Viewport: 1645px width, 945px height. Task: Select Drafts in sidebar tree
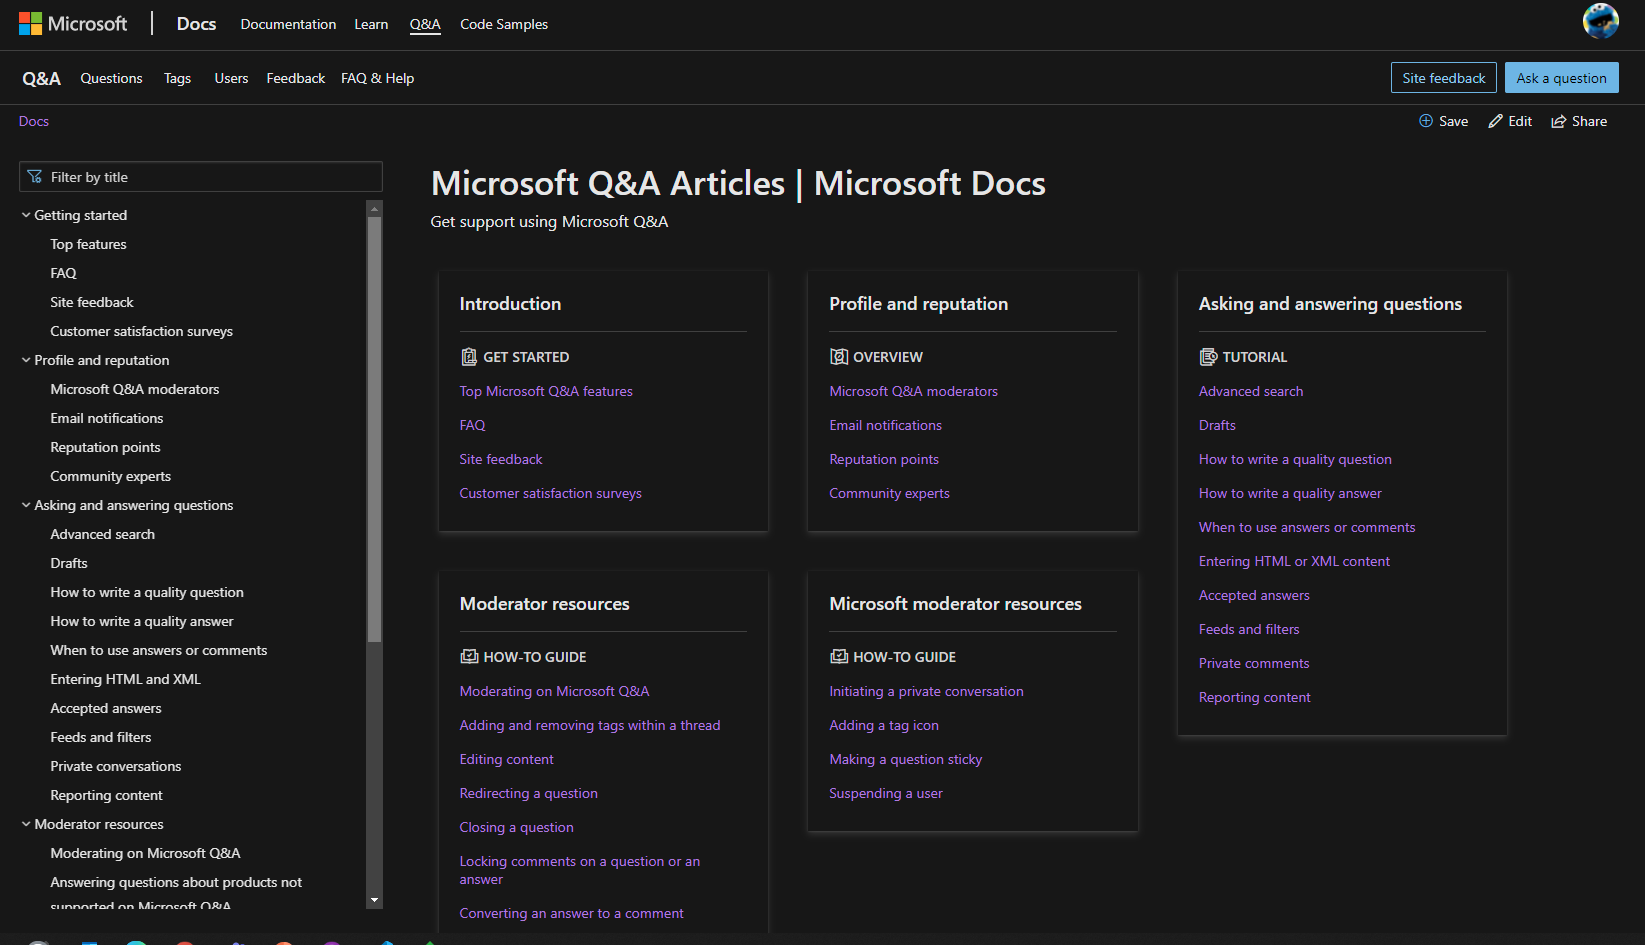(x=69, y=563)
